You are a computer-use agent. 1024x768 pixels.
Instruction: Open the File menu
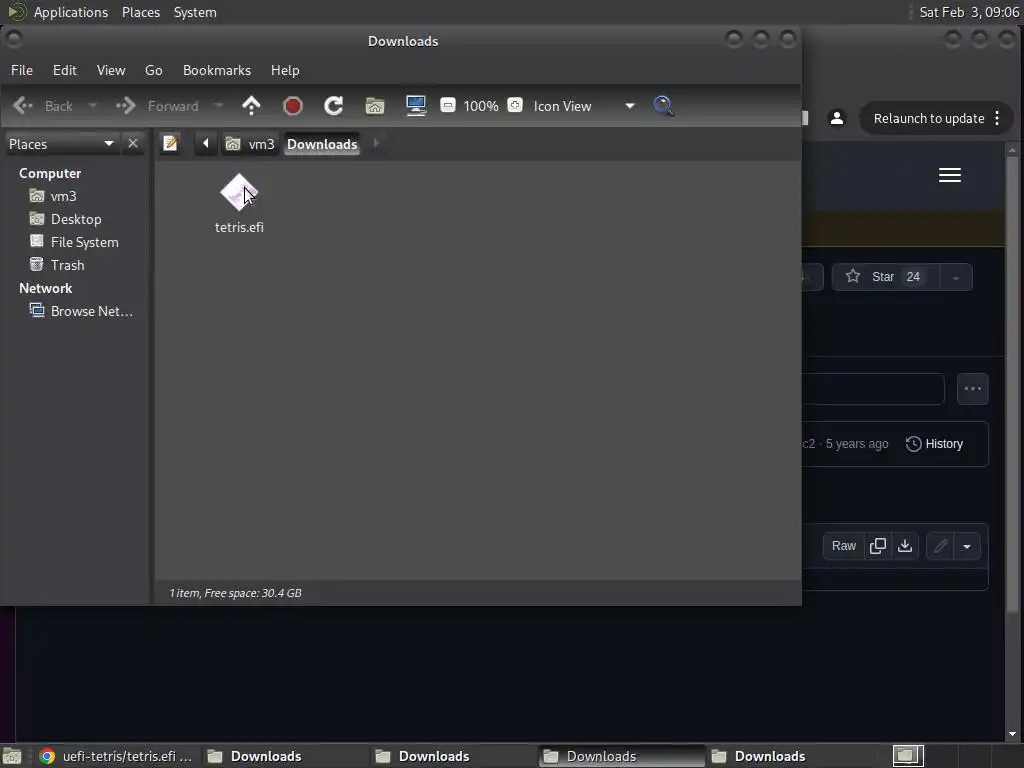coord(22,71)
